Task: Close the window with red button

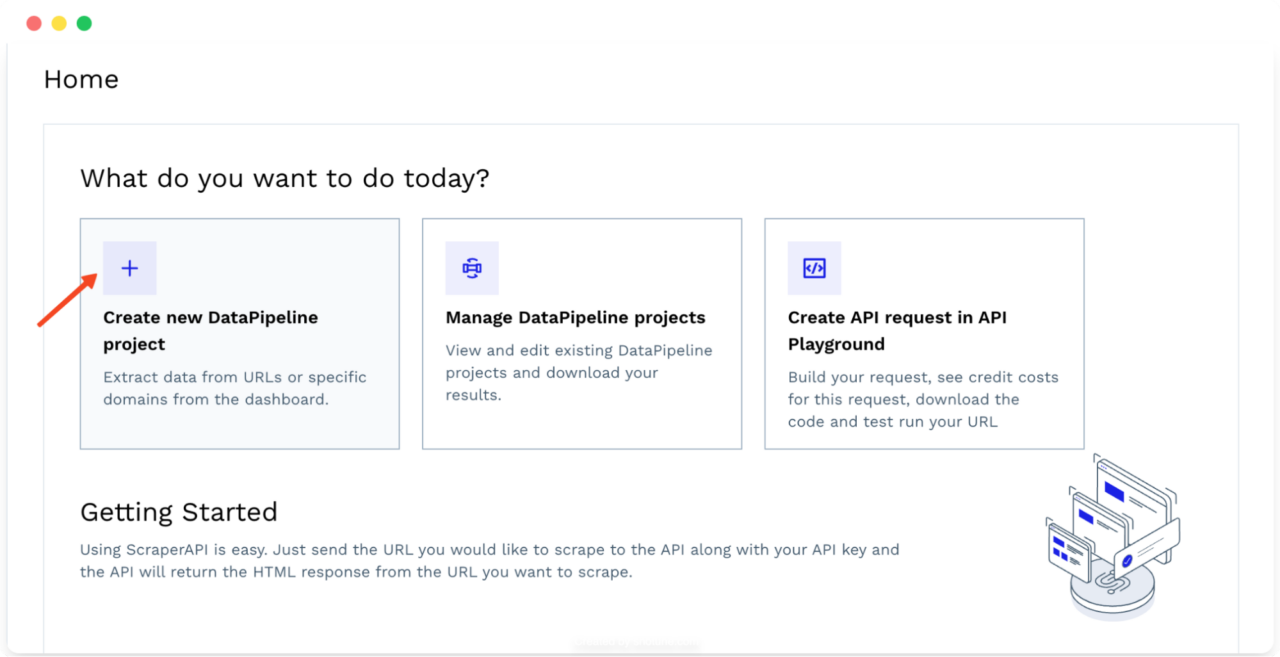Action: (x=34, y=23)
